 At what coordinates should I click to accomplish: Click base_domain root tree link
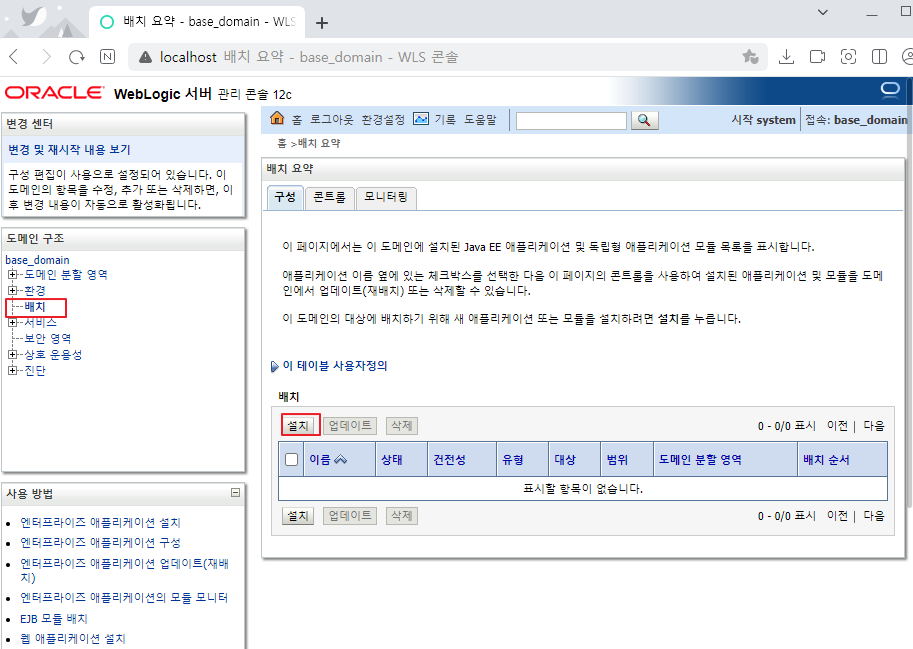[37, 260]
